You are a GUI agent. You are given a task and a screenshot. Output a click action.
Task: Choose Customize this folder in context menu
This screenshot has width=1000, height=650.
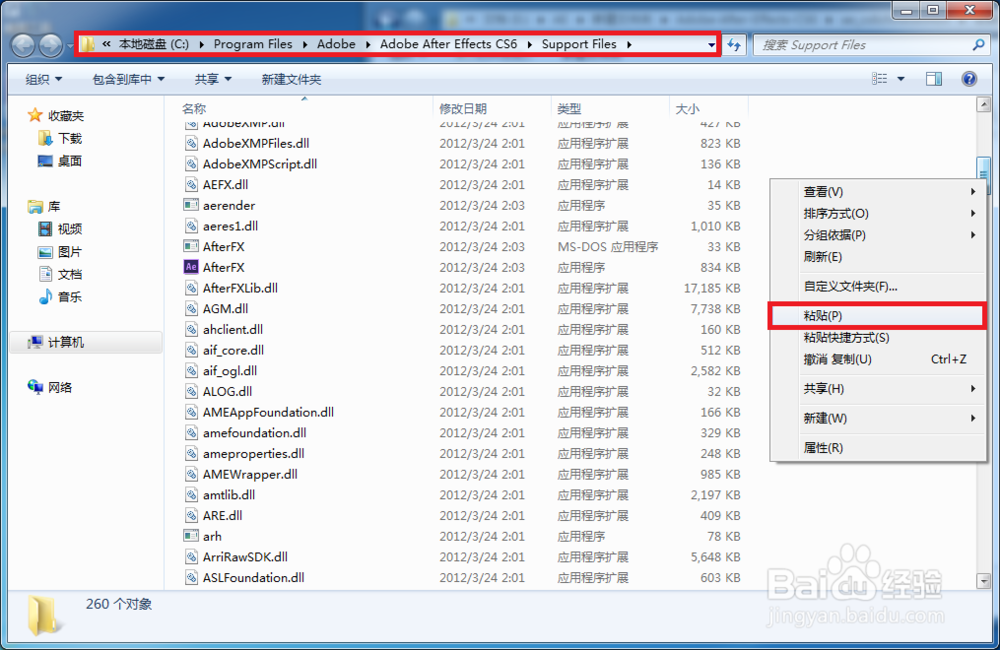(x=878, y=286)
